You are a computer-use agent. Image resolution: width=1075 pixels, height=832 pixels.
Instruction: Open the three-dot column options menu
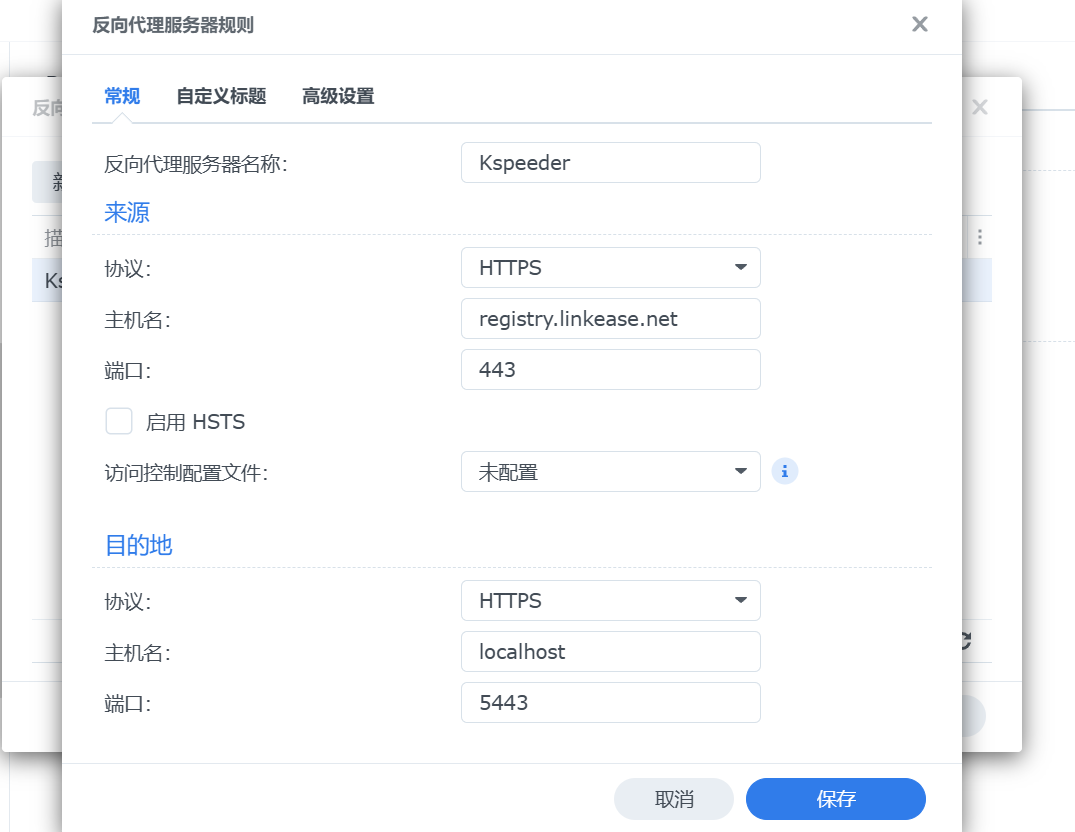click(979, 237)
